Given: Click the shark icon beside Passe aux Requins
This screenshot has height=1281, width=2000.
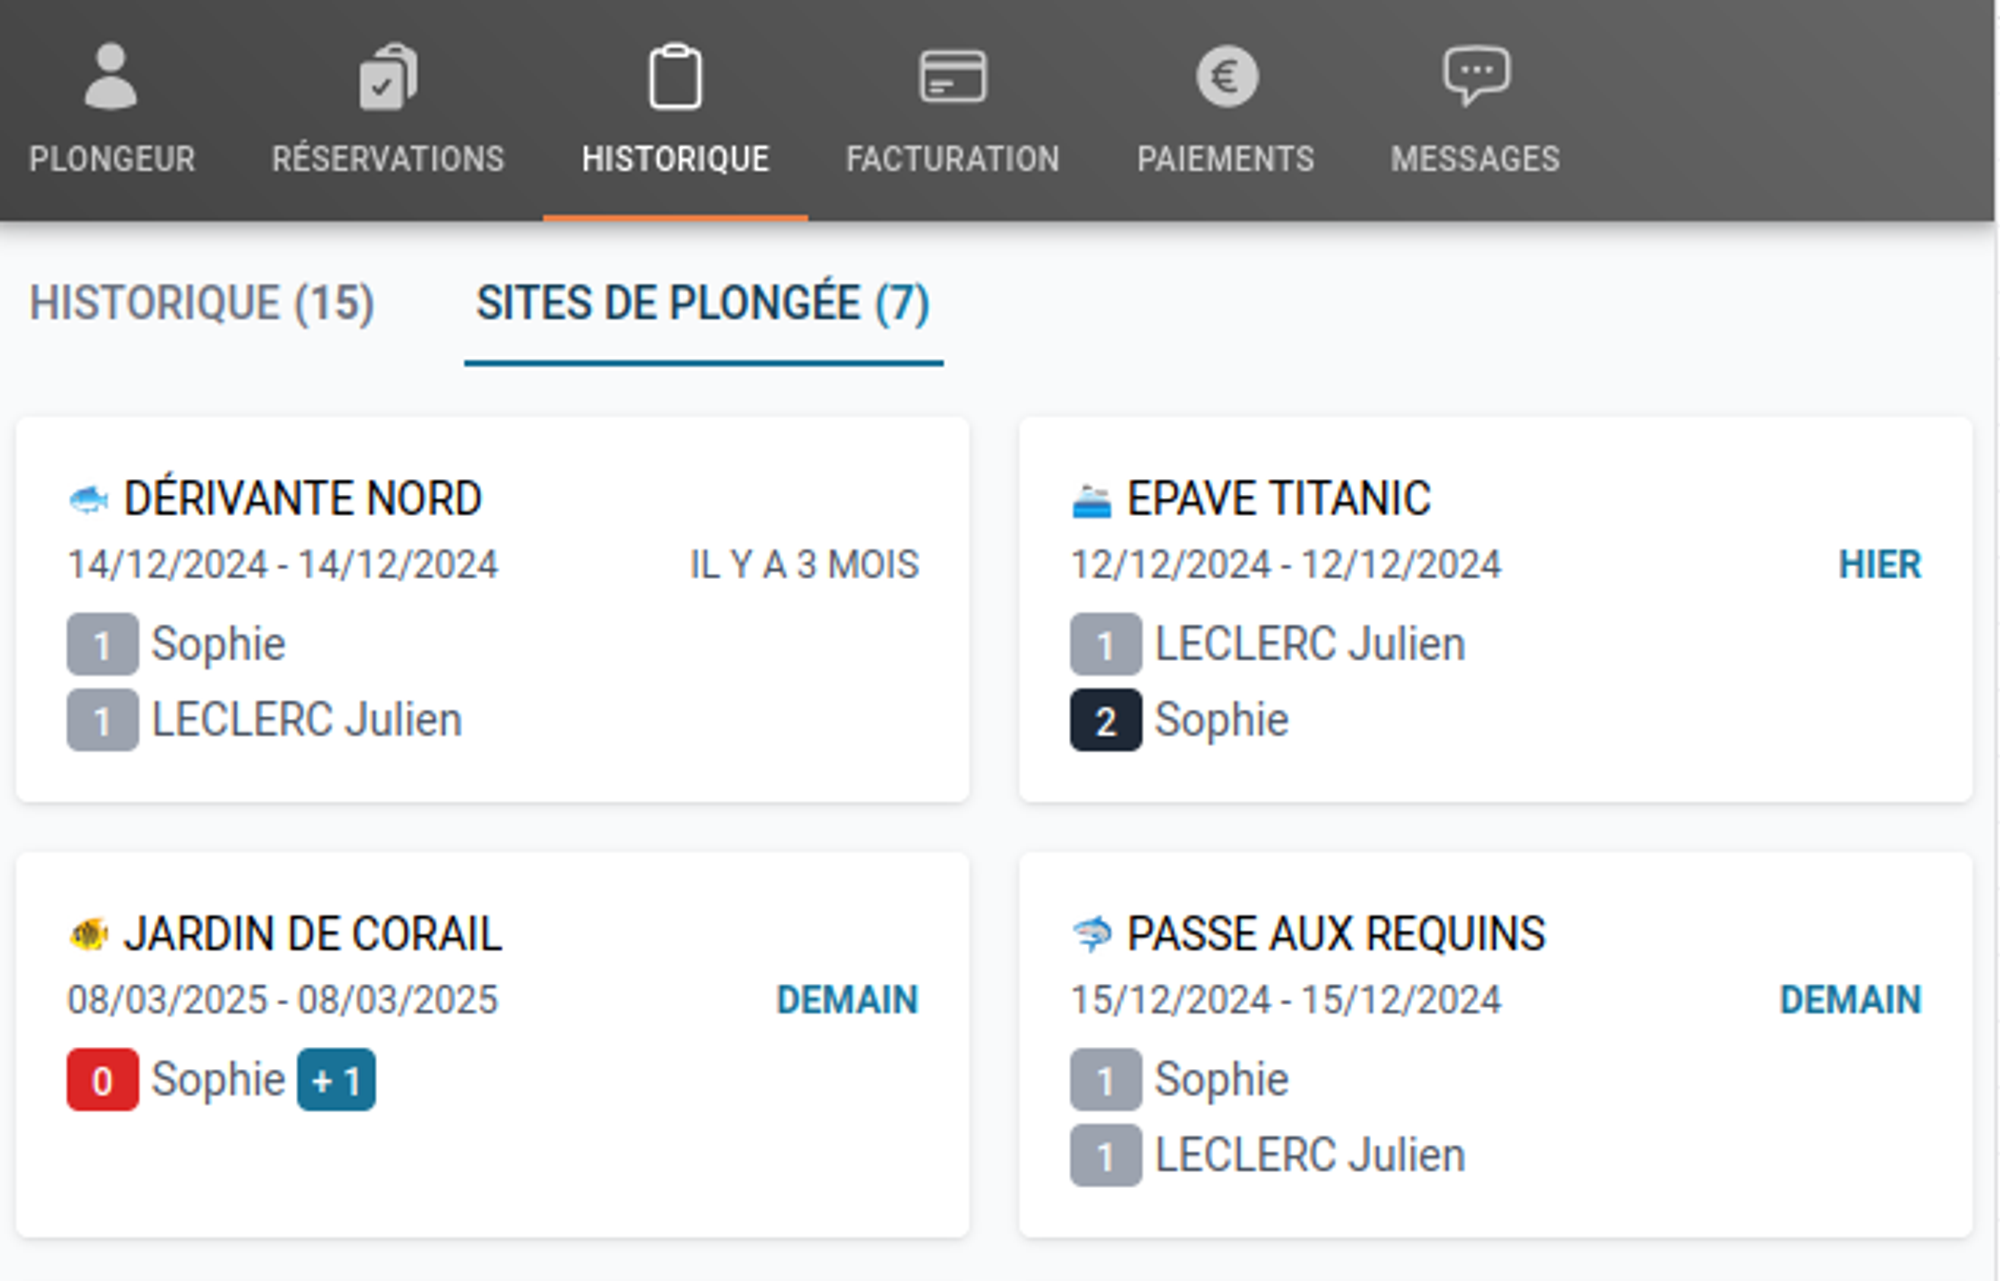Looking at the screenshot, I should pos(1091,935).
